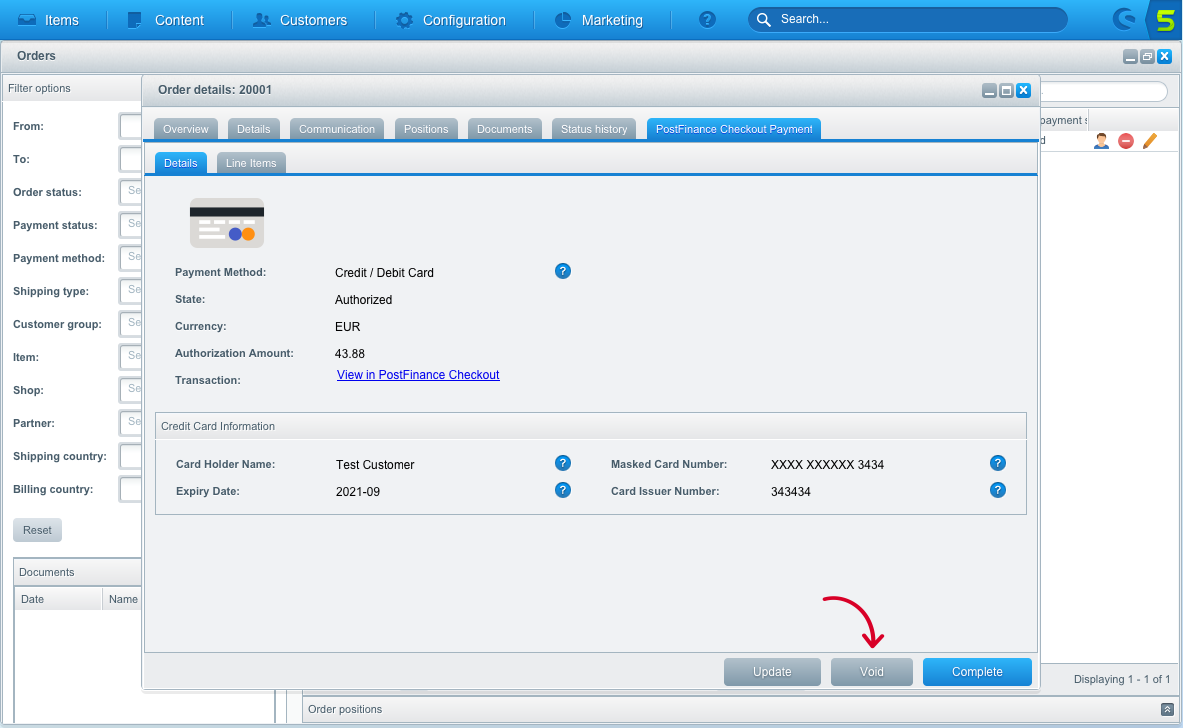
Task: Open the Partner filter dropdown
Action: point(131,423)
